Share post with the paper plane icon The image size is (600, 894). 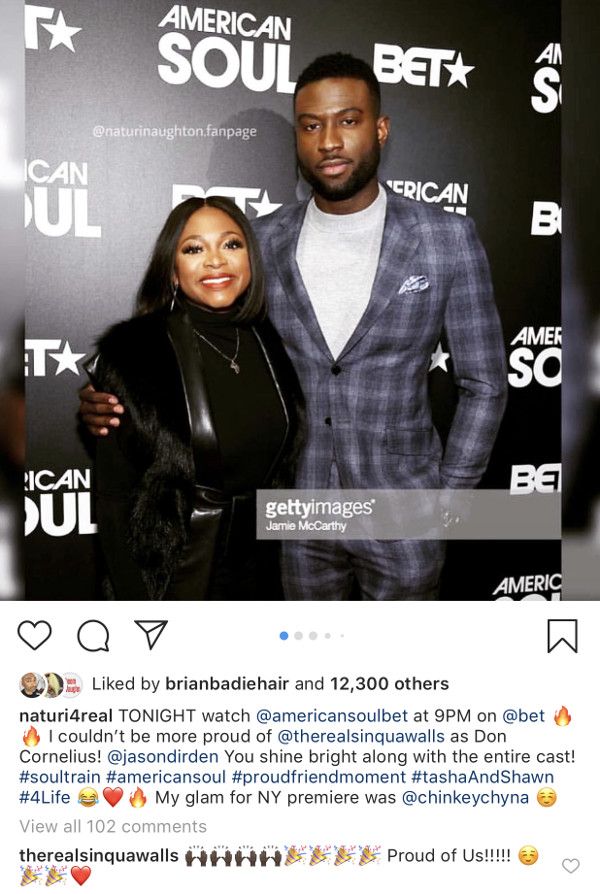[x=151, y=633]
